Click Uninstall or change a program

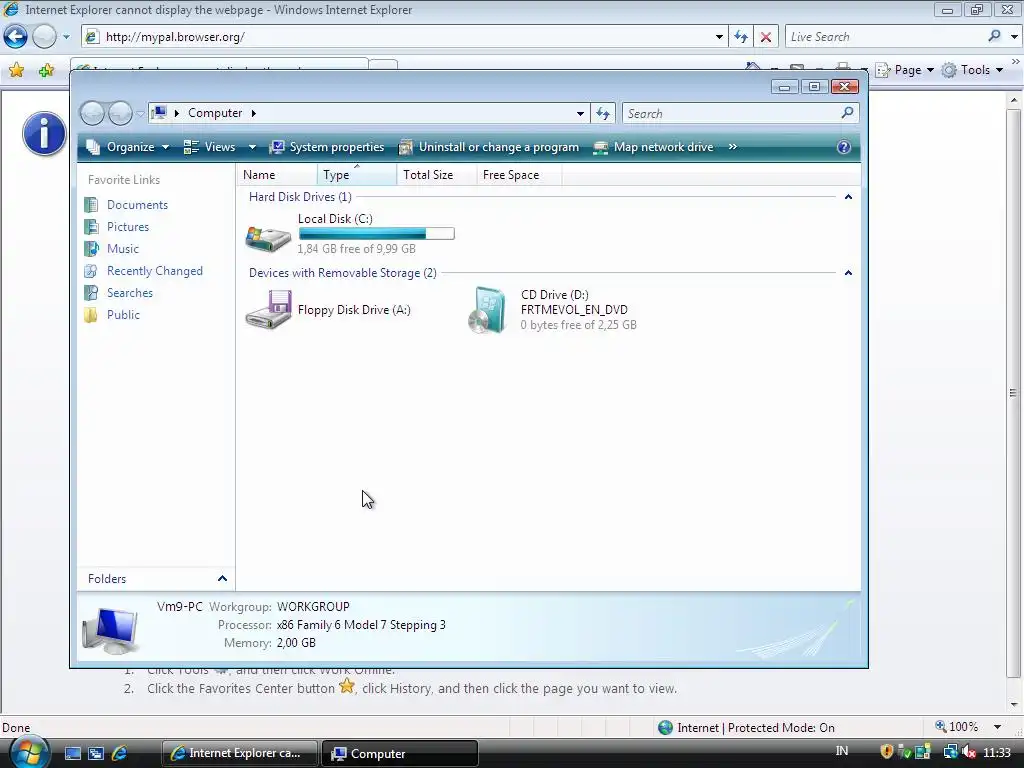(489, 147)
